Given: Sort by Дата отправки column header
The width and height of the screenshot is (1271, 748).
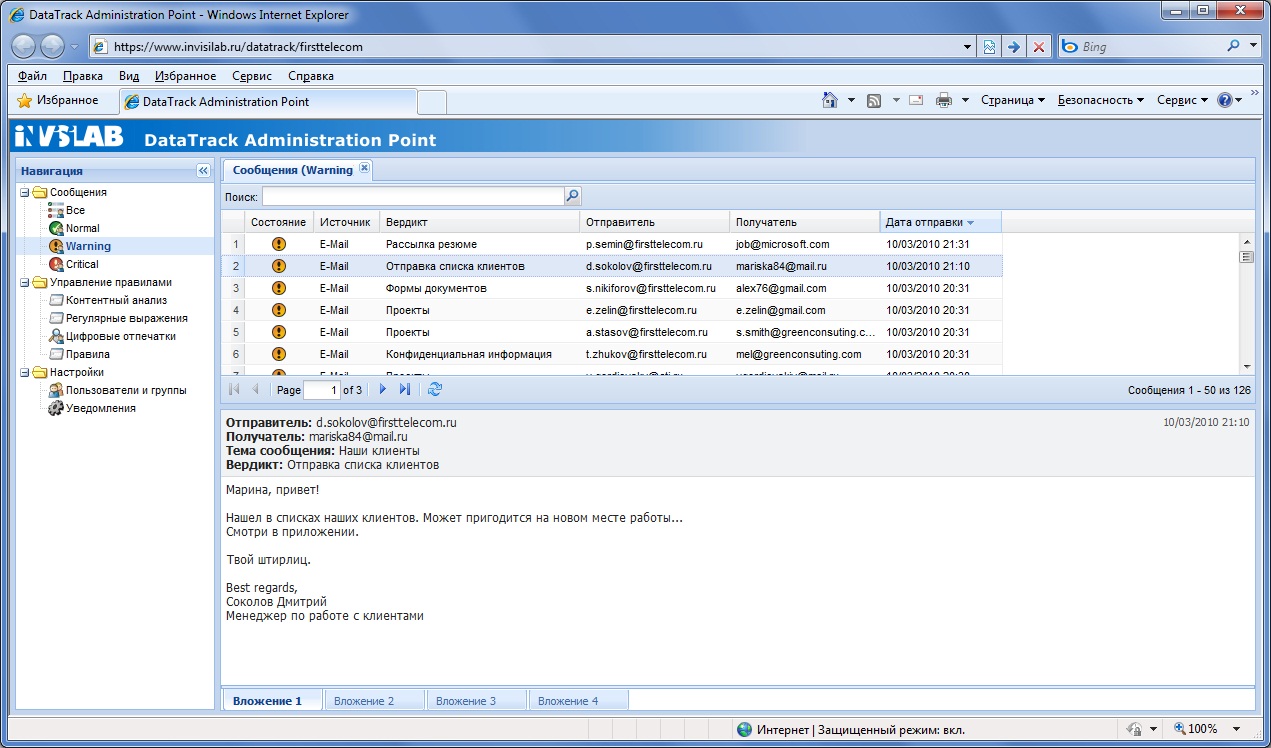Looking at the screenshot, I should click(924, 222).
